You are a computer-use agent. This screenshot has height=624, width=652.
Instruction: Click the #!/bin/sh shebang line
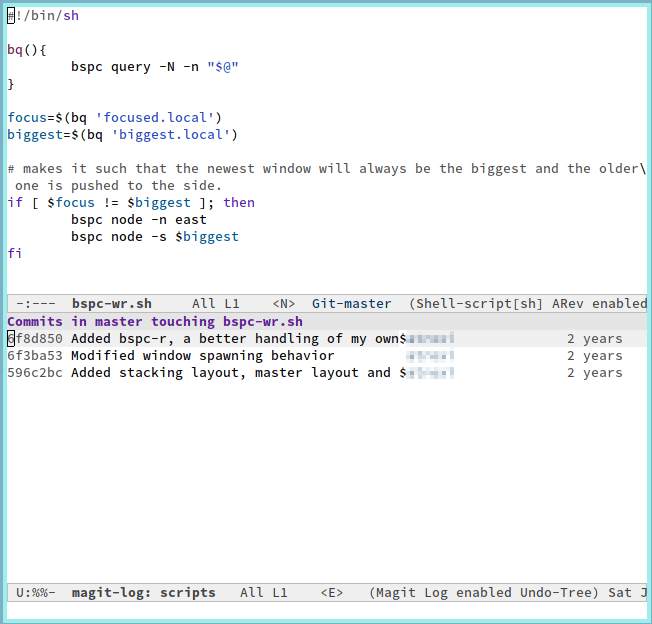click(43, 16)
